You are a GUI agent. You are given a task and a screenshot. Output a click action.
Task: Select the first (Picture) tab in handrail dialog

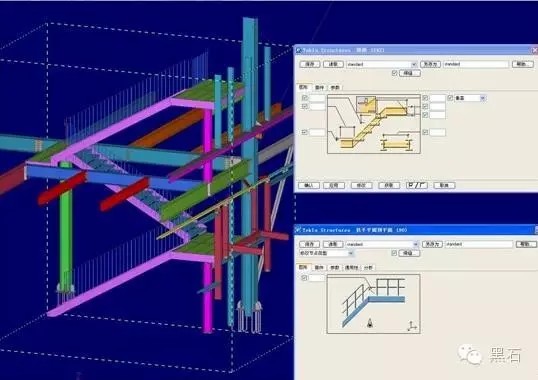coord(303,267)
